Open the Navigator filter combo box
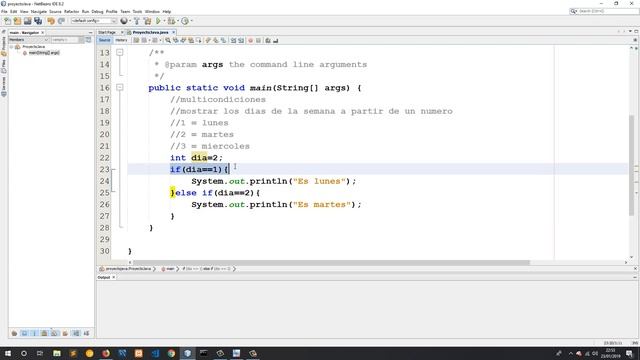 point(67,40)
